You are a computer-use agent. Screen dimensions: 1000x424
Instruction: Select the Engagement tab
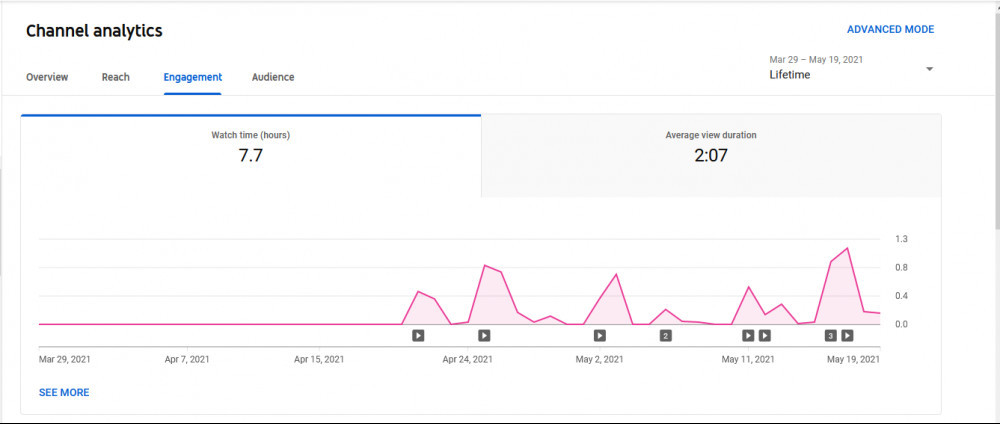(193, 77)
